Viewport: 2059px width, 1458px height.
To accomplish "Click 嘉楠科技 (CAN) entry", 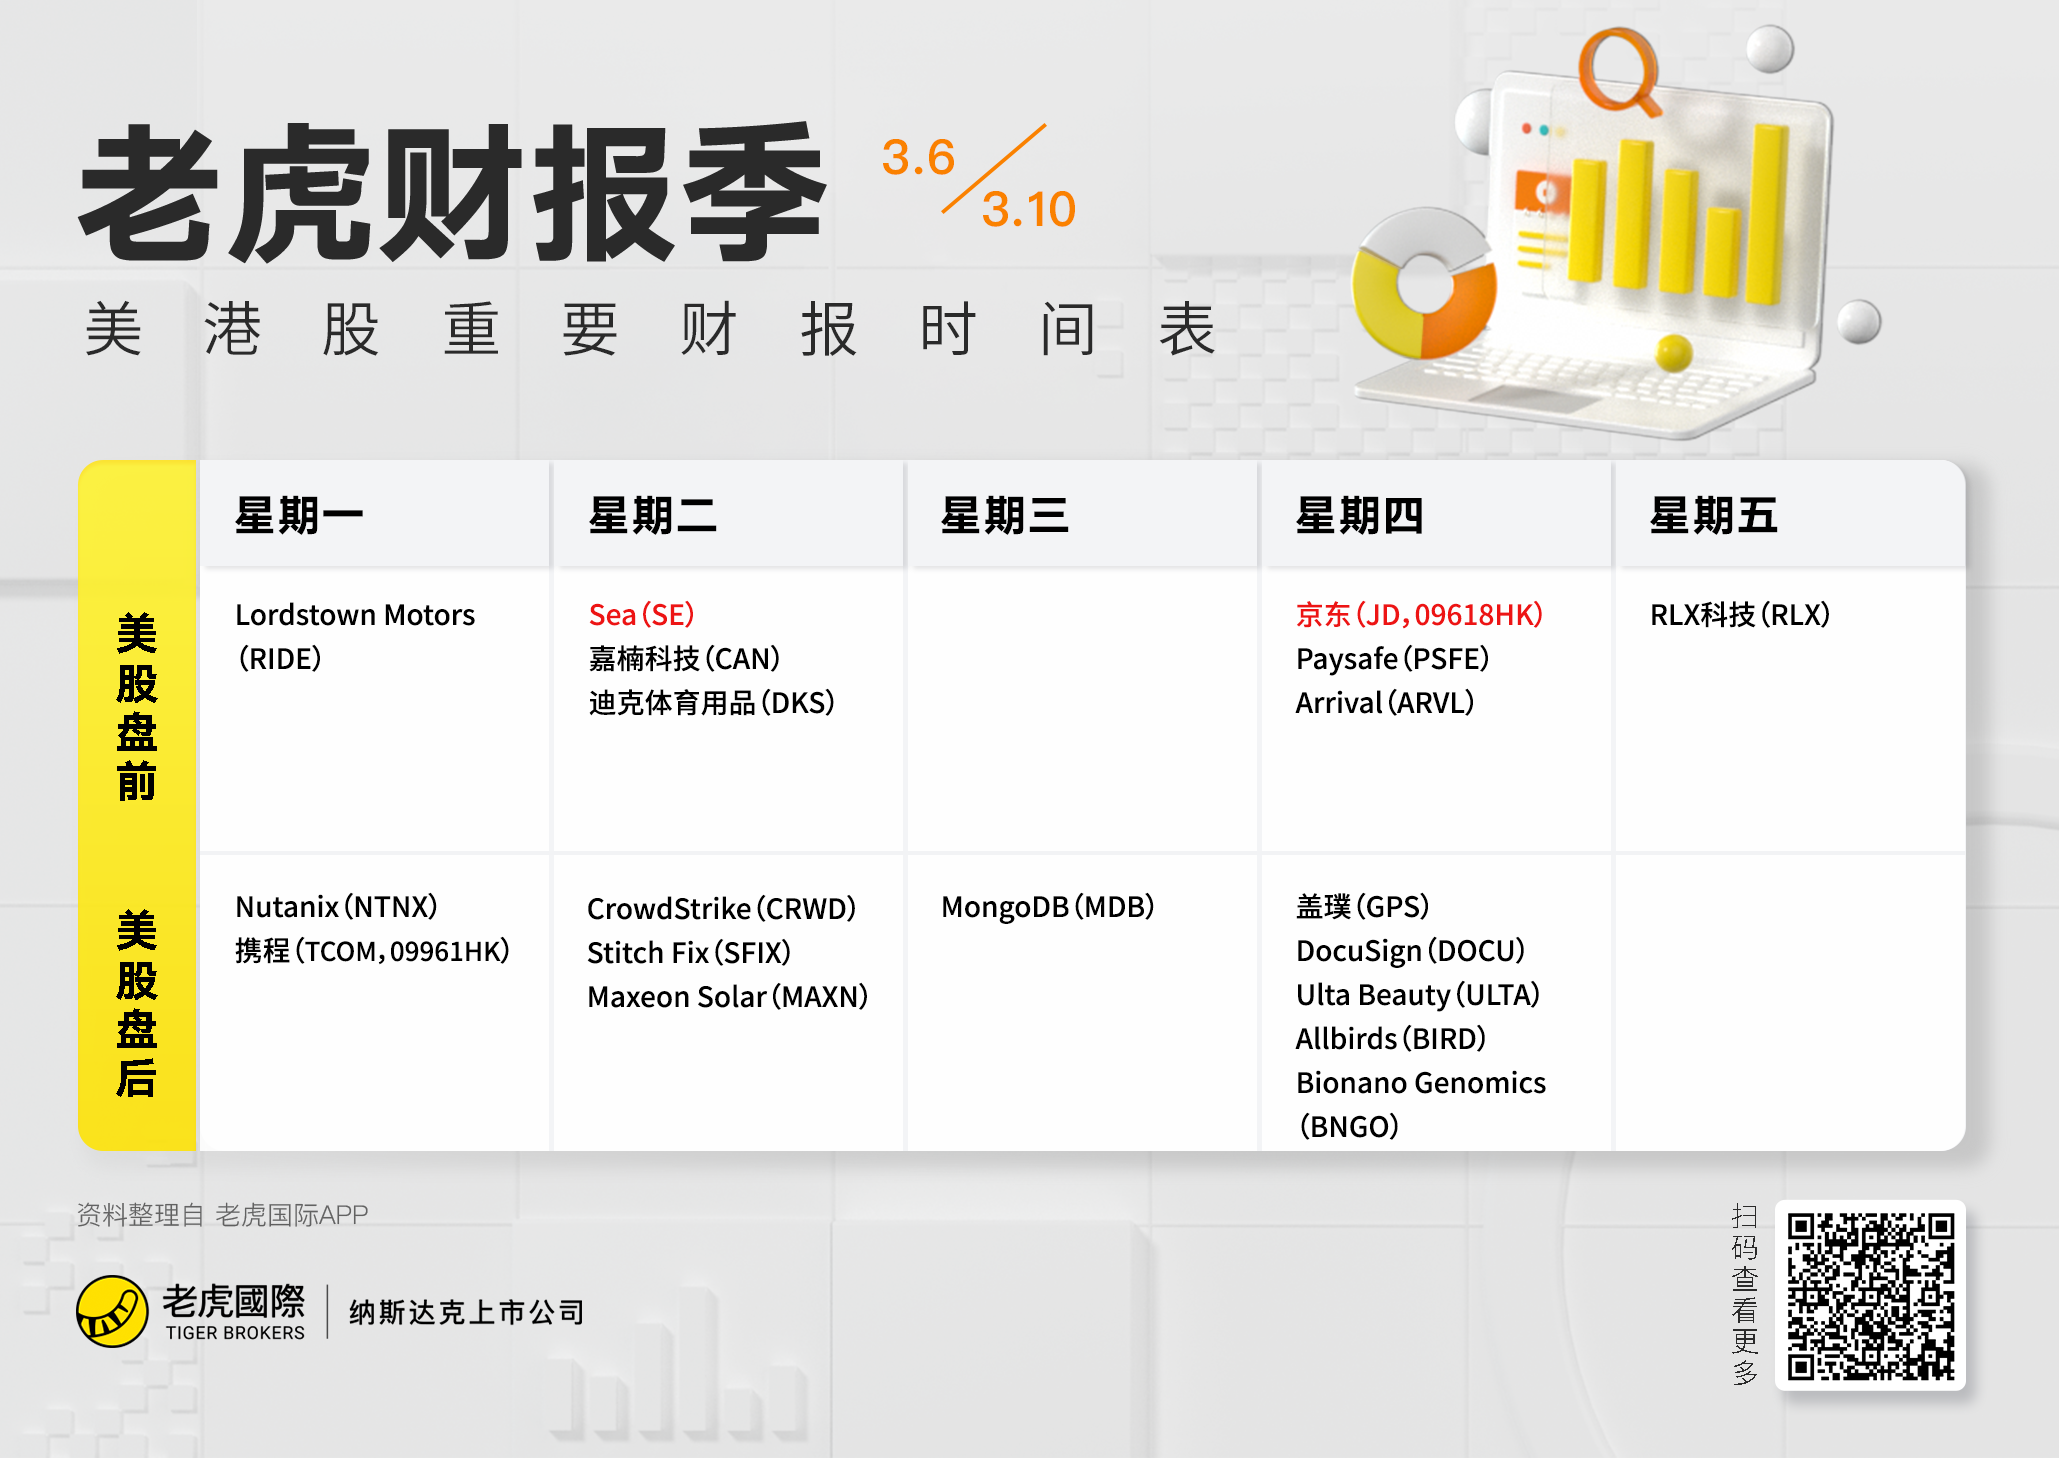I will tap(684, 658).
